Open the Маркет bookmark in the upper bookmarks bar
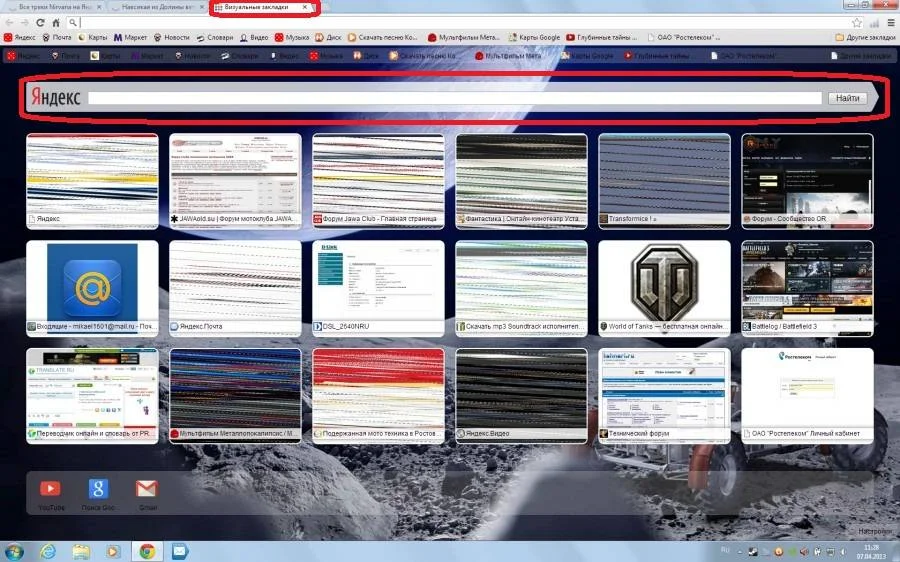The width and height of the screenshot is (900, 562). tap(130, 37)
